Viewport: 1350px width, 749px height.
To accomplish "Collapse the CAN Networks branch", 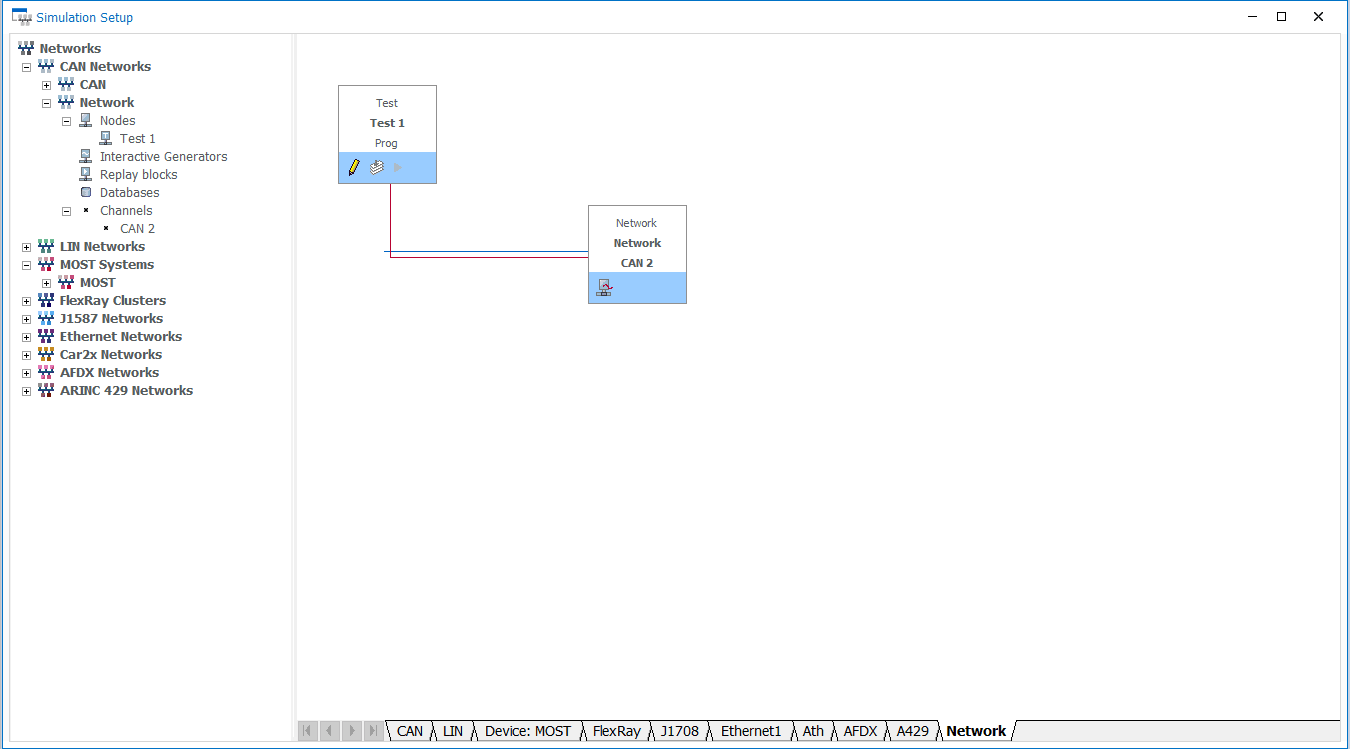I will coord(26,66).
